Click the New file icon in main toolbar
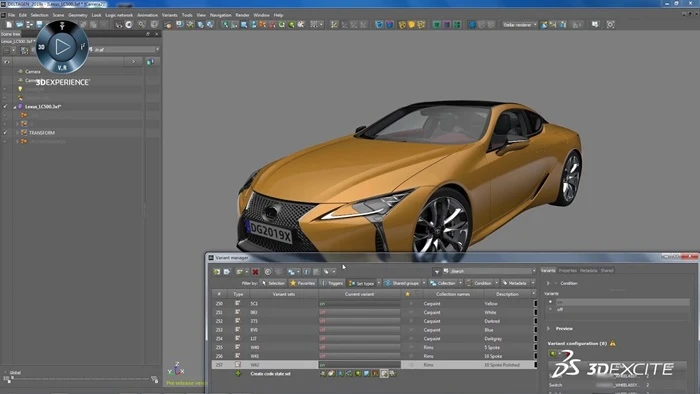Screen dimensions: 700x394 [x=9, y=25]
